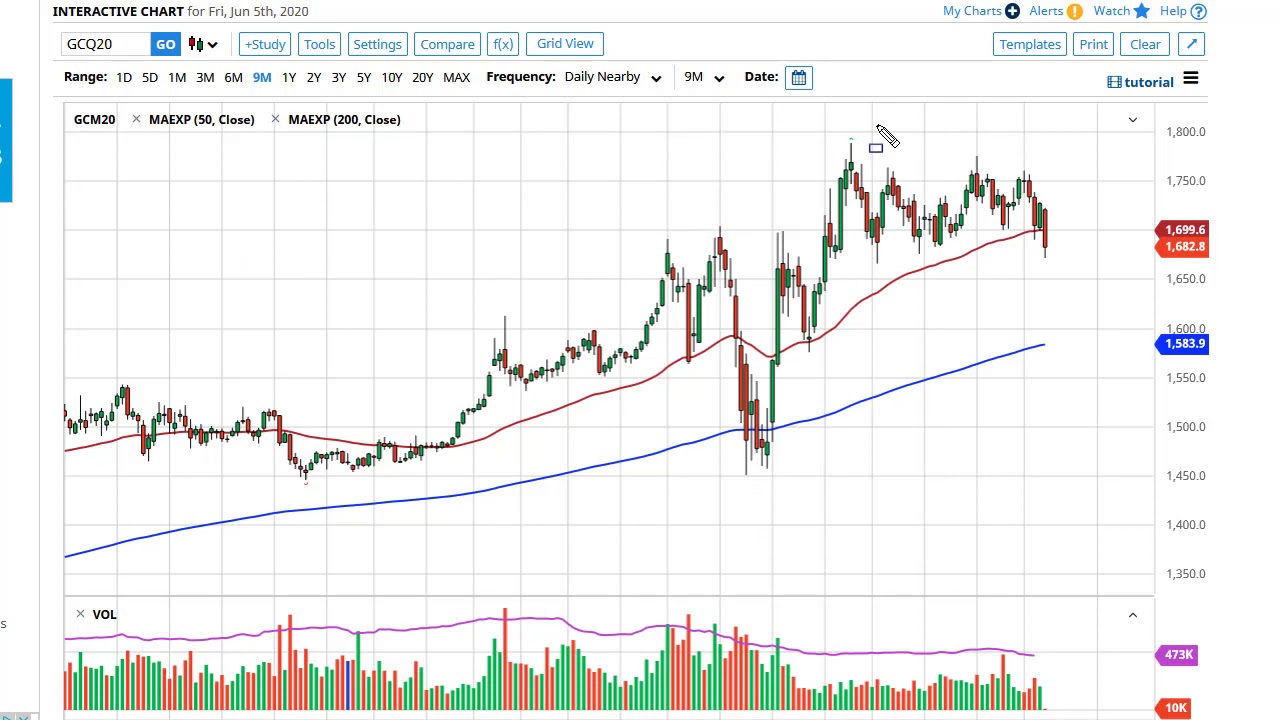Open the 9M period dropdown
The width and height of the screenshot is (1280, 720).
pyautogui.click(x=704, y=77)
